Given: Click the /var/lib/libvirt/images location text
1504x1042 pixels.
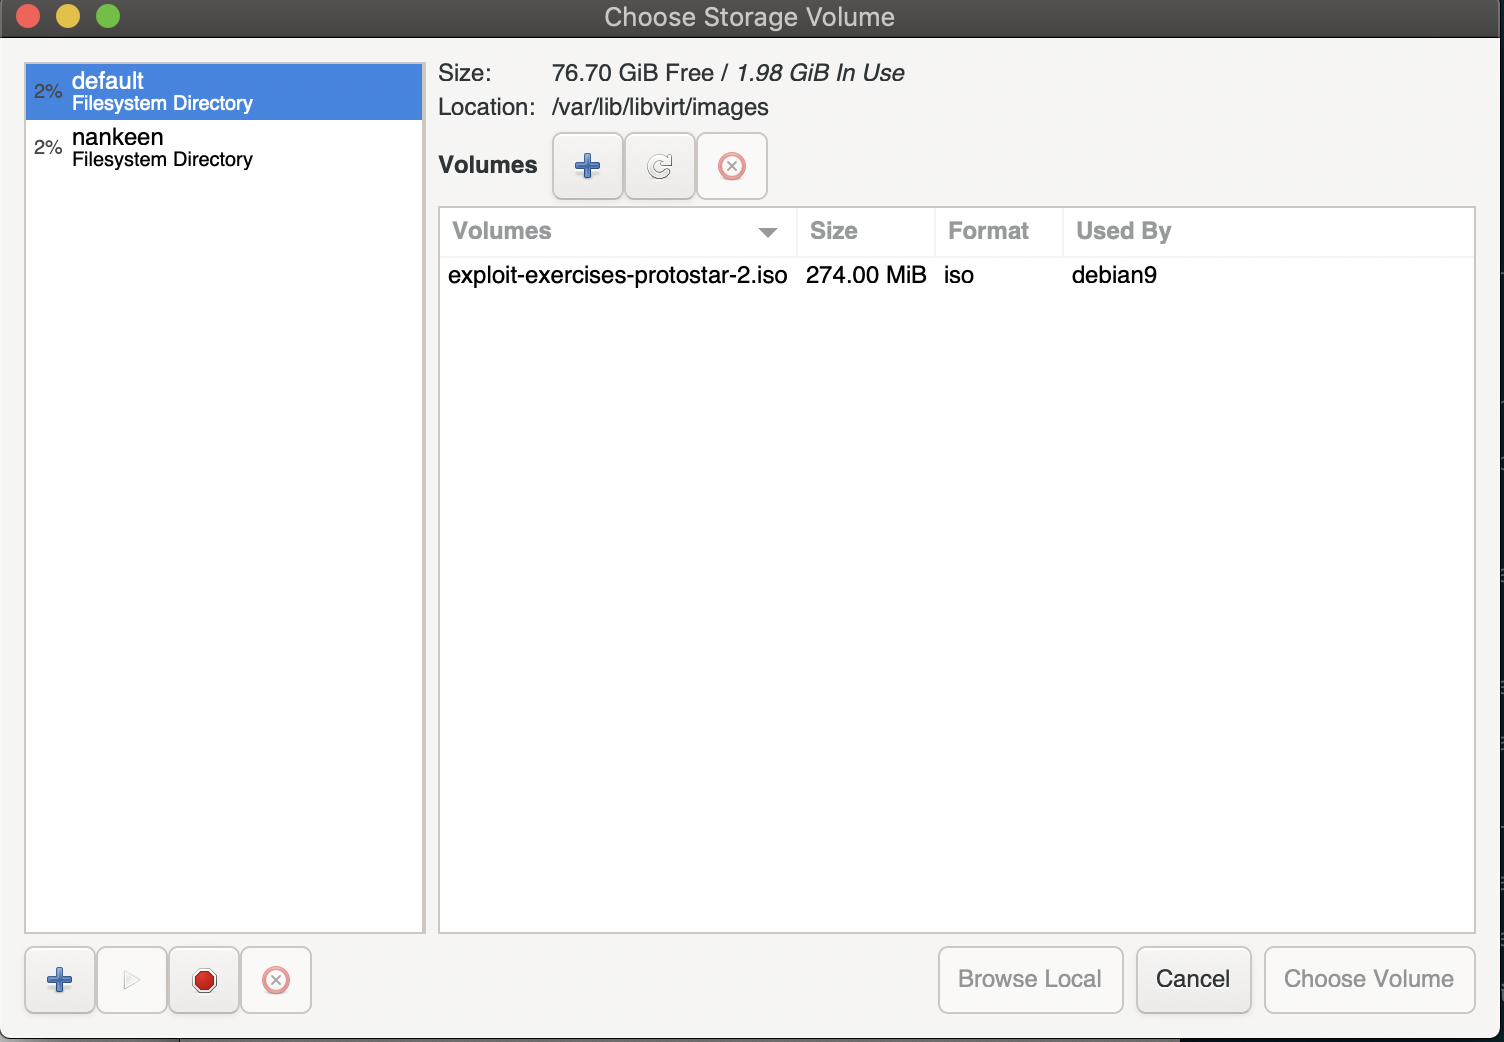Looking at the screenshot, I should point(660,107).
